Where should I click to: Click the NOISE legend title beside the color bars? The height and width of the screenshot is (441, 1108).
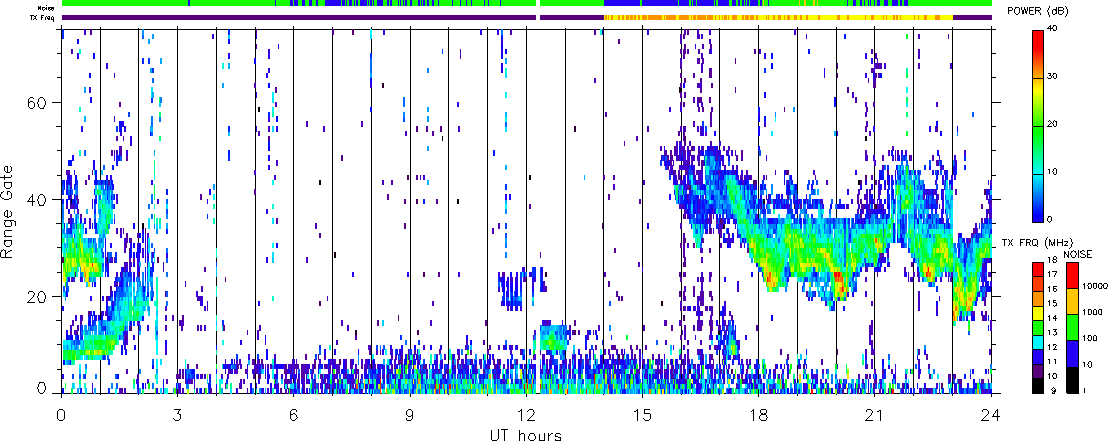[1078, 253]
